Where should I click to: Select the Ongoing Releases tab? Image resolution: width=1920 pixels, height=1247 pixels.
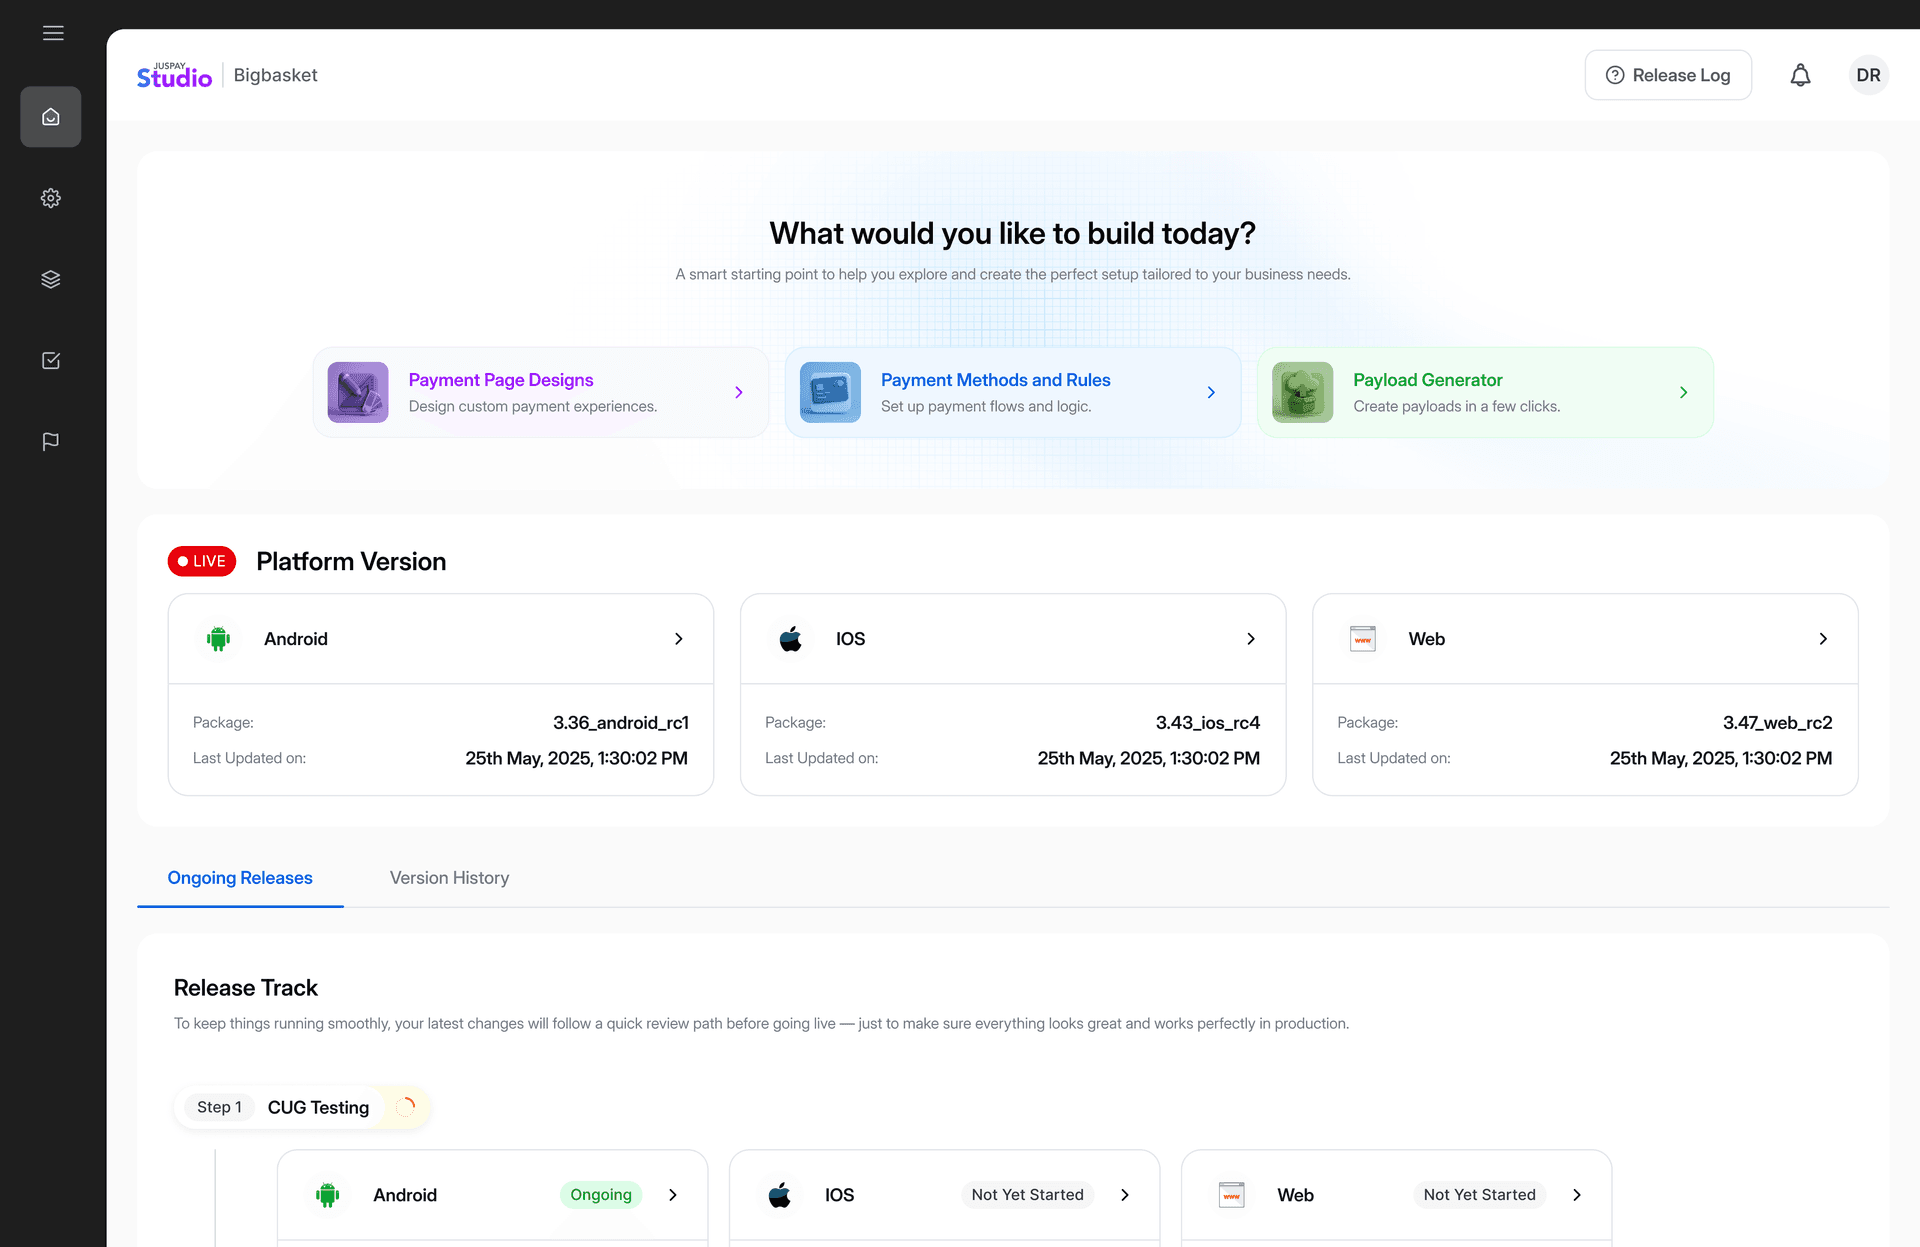click(240, 878)
